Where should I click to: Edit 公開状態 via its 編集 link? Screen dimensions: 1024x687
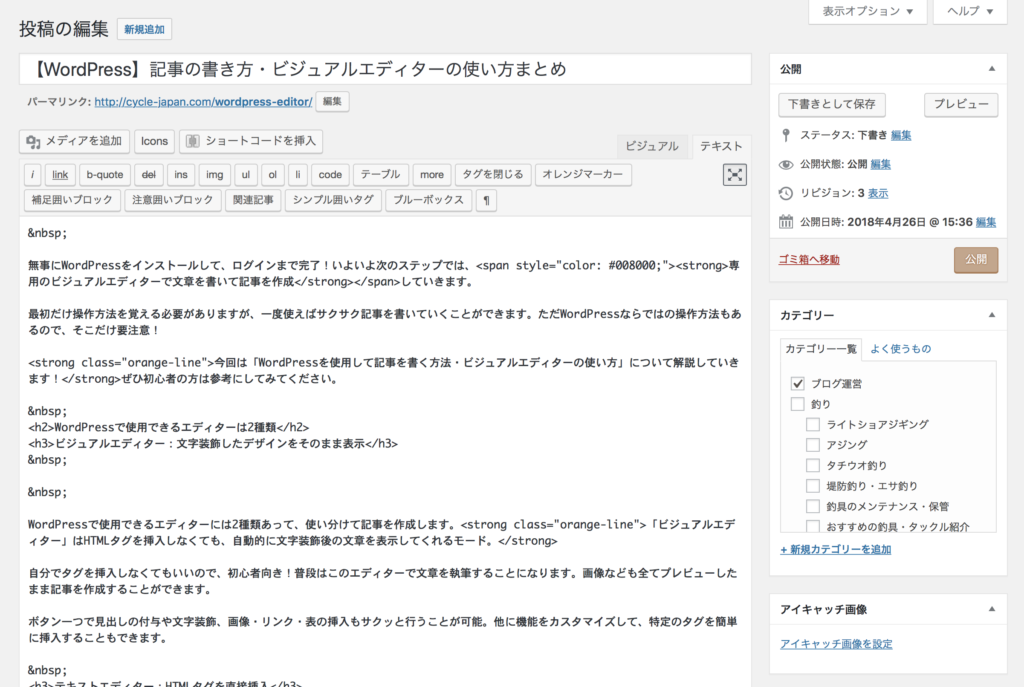(880, 165)
